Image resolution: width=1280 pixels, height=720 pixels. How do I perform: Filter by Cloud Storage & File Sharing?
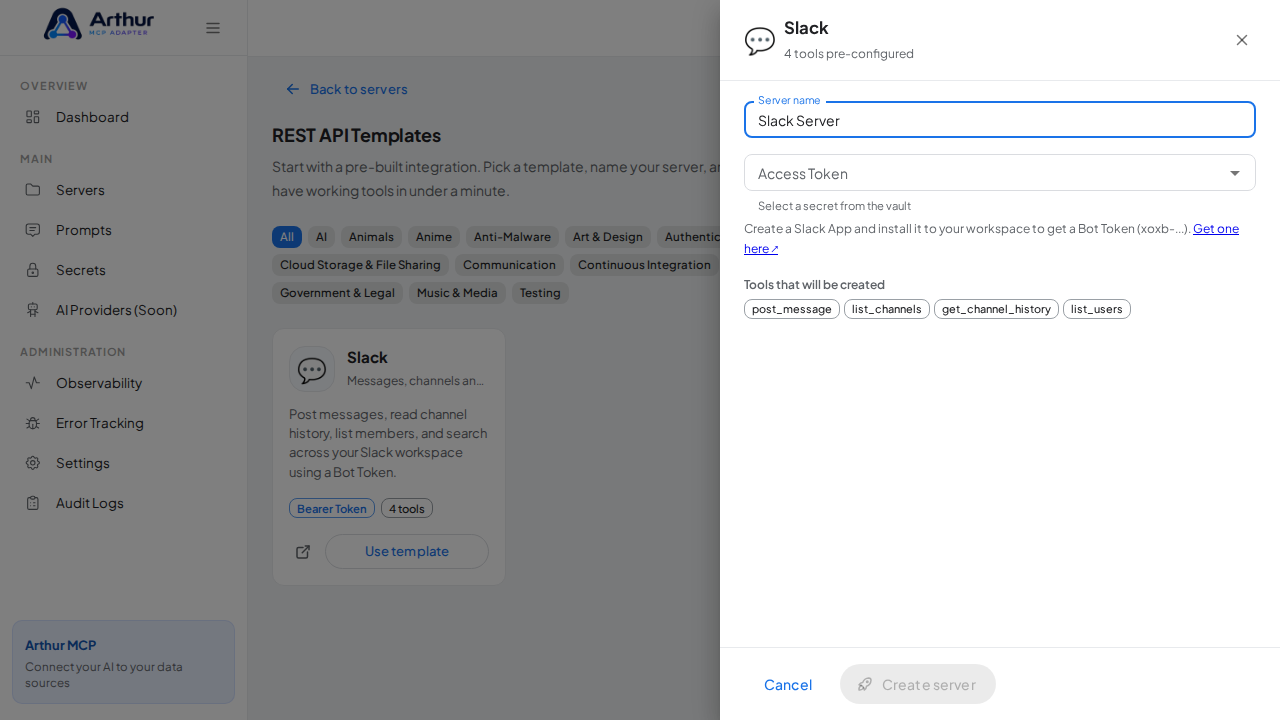[360, 265]
